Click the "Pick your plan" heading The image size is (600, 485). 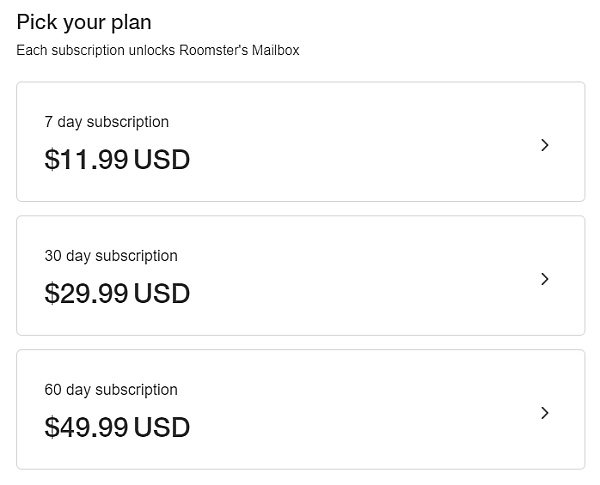pos(84,22)
